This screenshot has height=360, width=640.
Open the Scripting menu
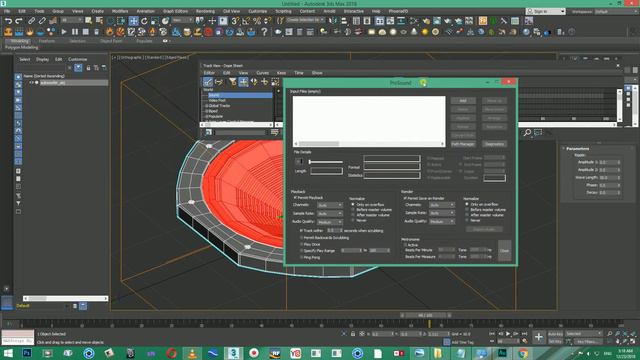click(283, 11)
